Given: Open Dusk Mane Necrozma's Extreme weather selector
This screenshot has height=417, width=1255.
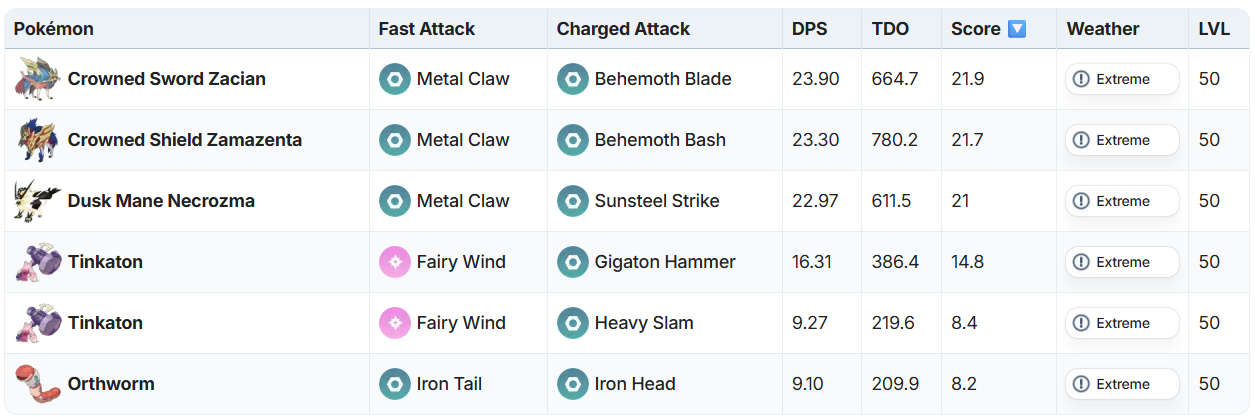Looking at the screenshot, I should tap(1121, 201).
